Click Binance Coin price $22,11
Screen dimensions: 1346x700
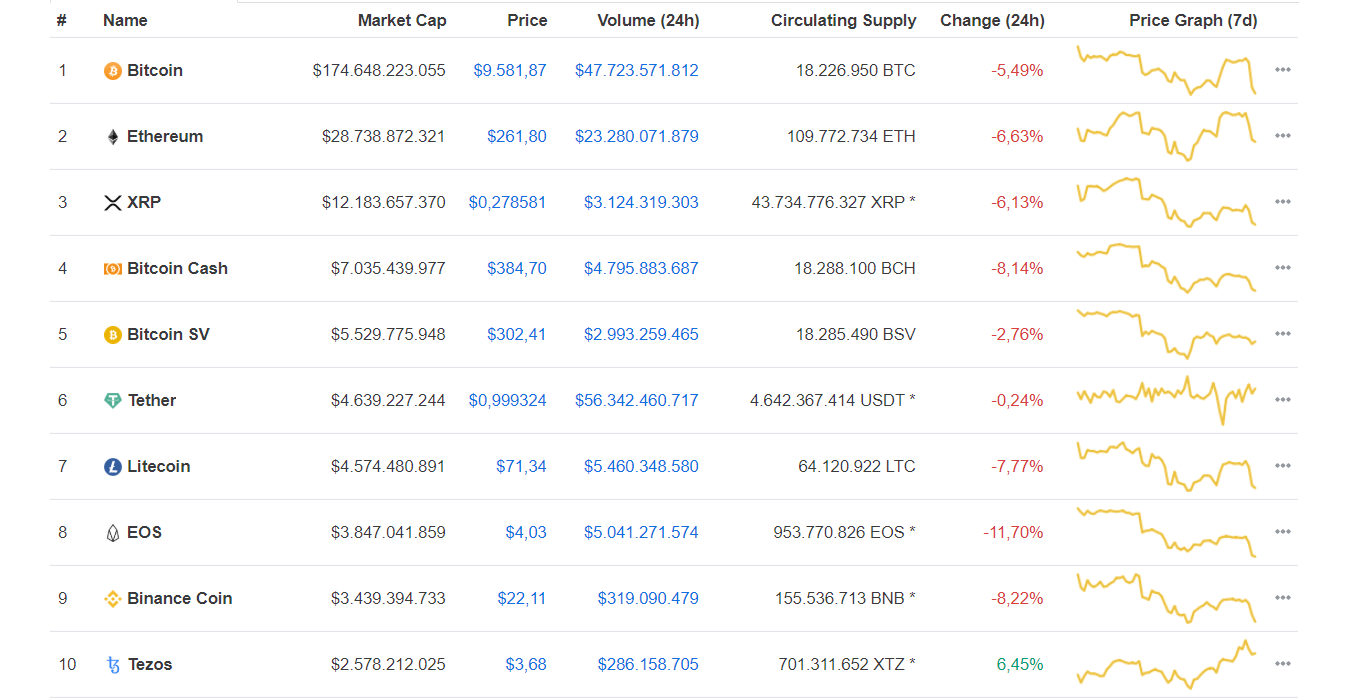[522, 598]
